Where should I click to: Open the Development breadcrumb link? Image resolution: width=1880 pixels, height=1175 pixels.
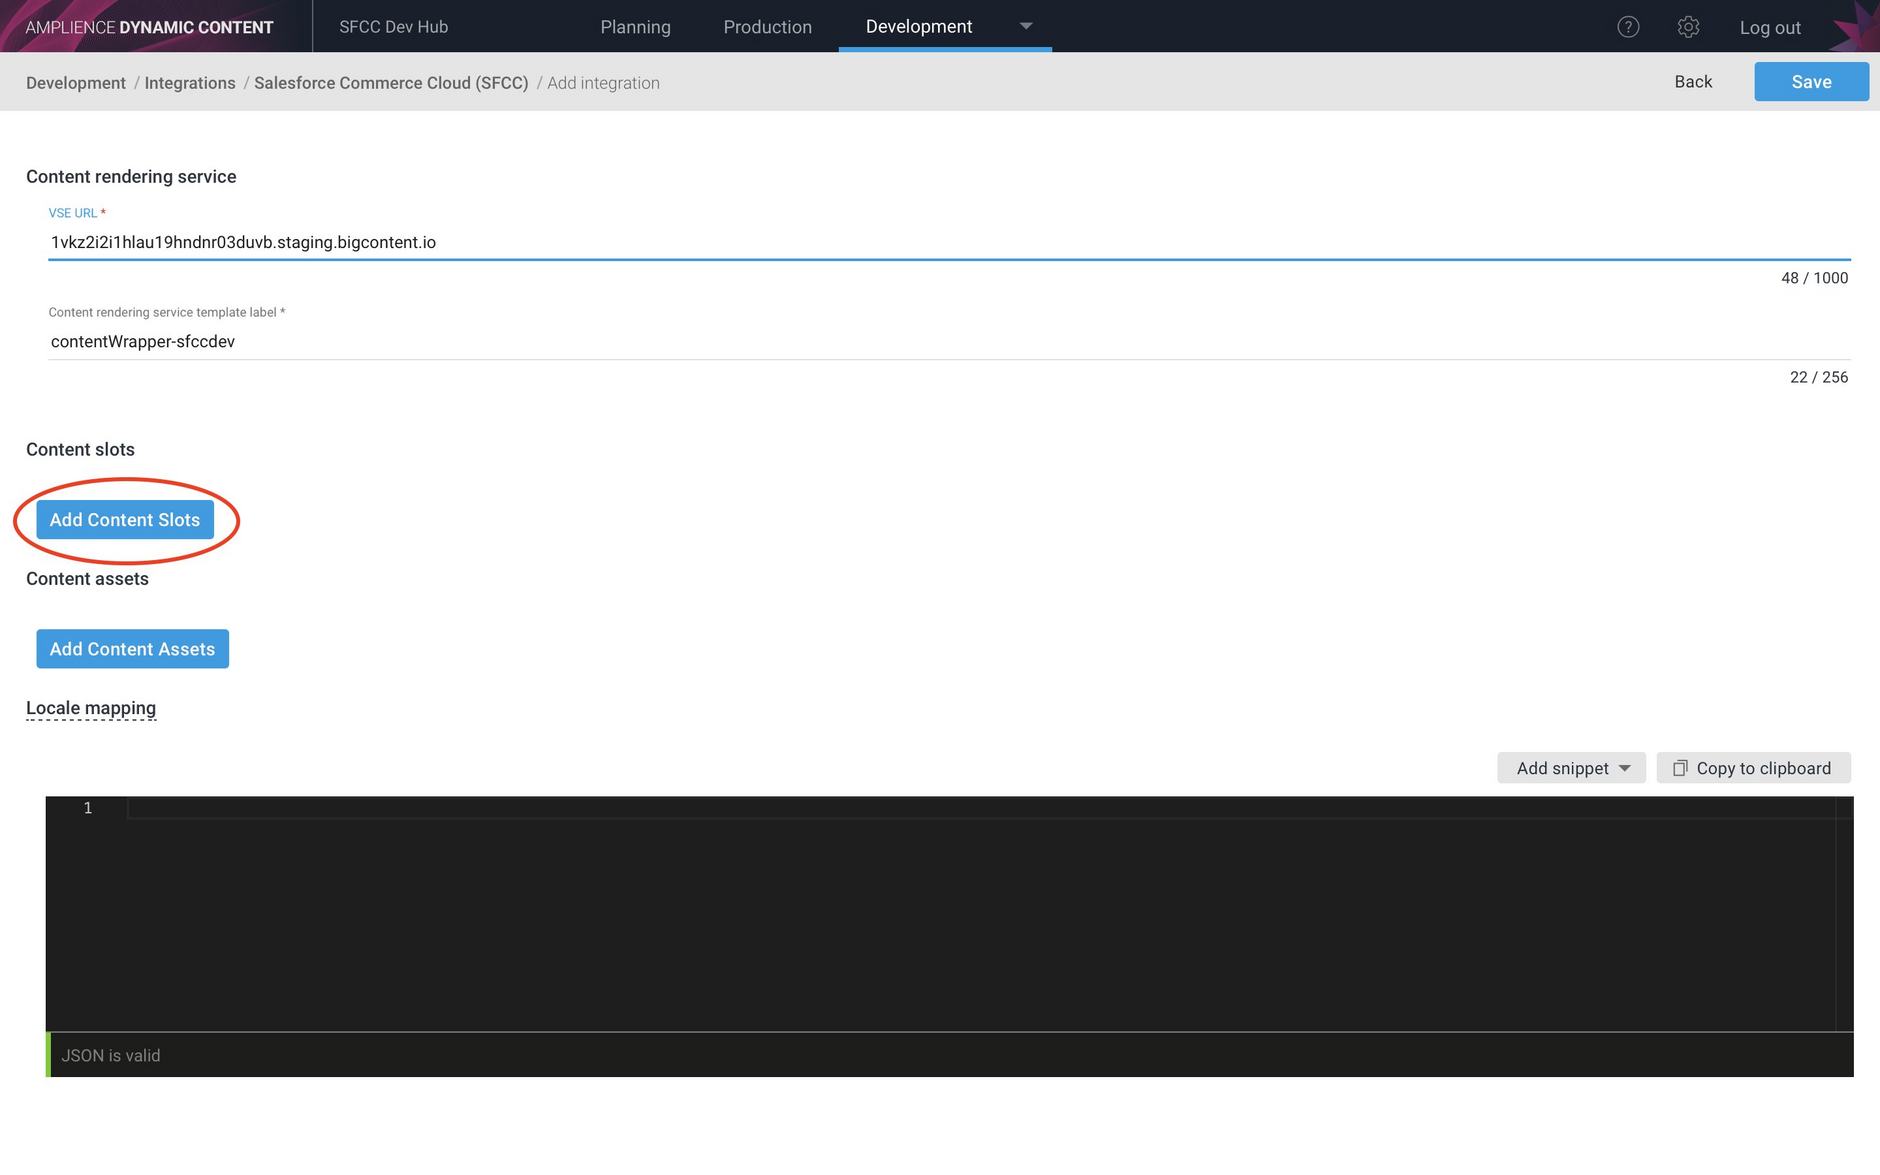pyautogui.click(x=76, y=83)
